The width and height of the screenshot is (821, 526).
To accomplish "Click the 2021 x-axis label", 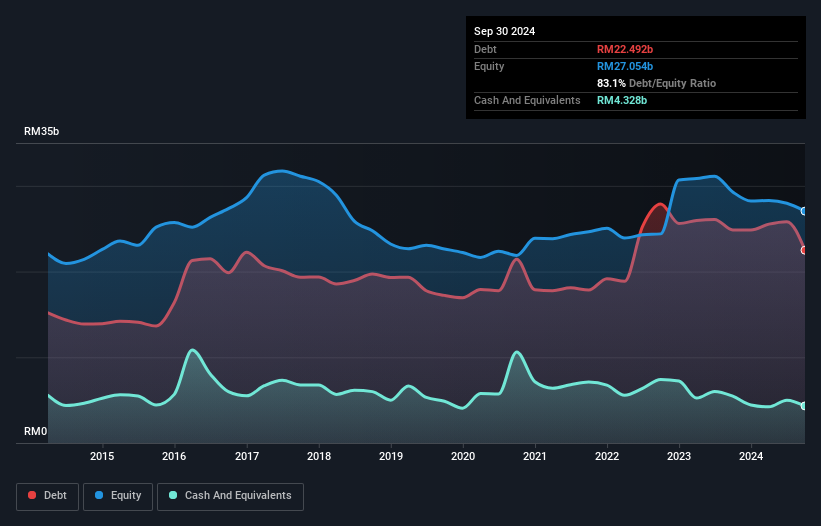I will pyautogui.click(x=535, y=456).
